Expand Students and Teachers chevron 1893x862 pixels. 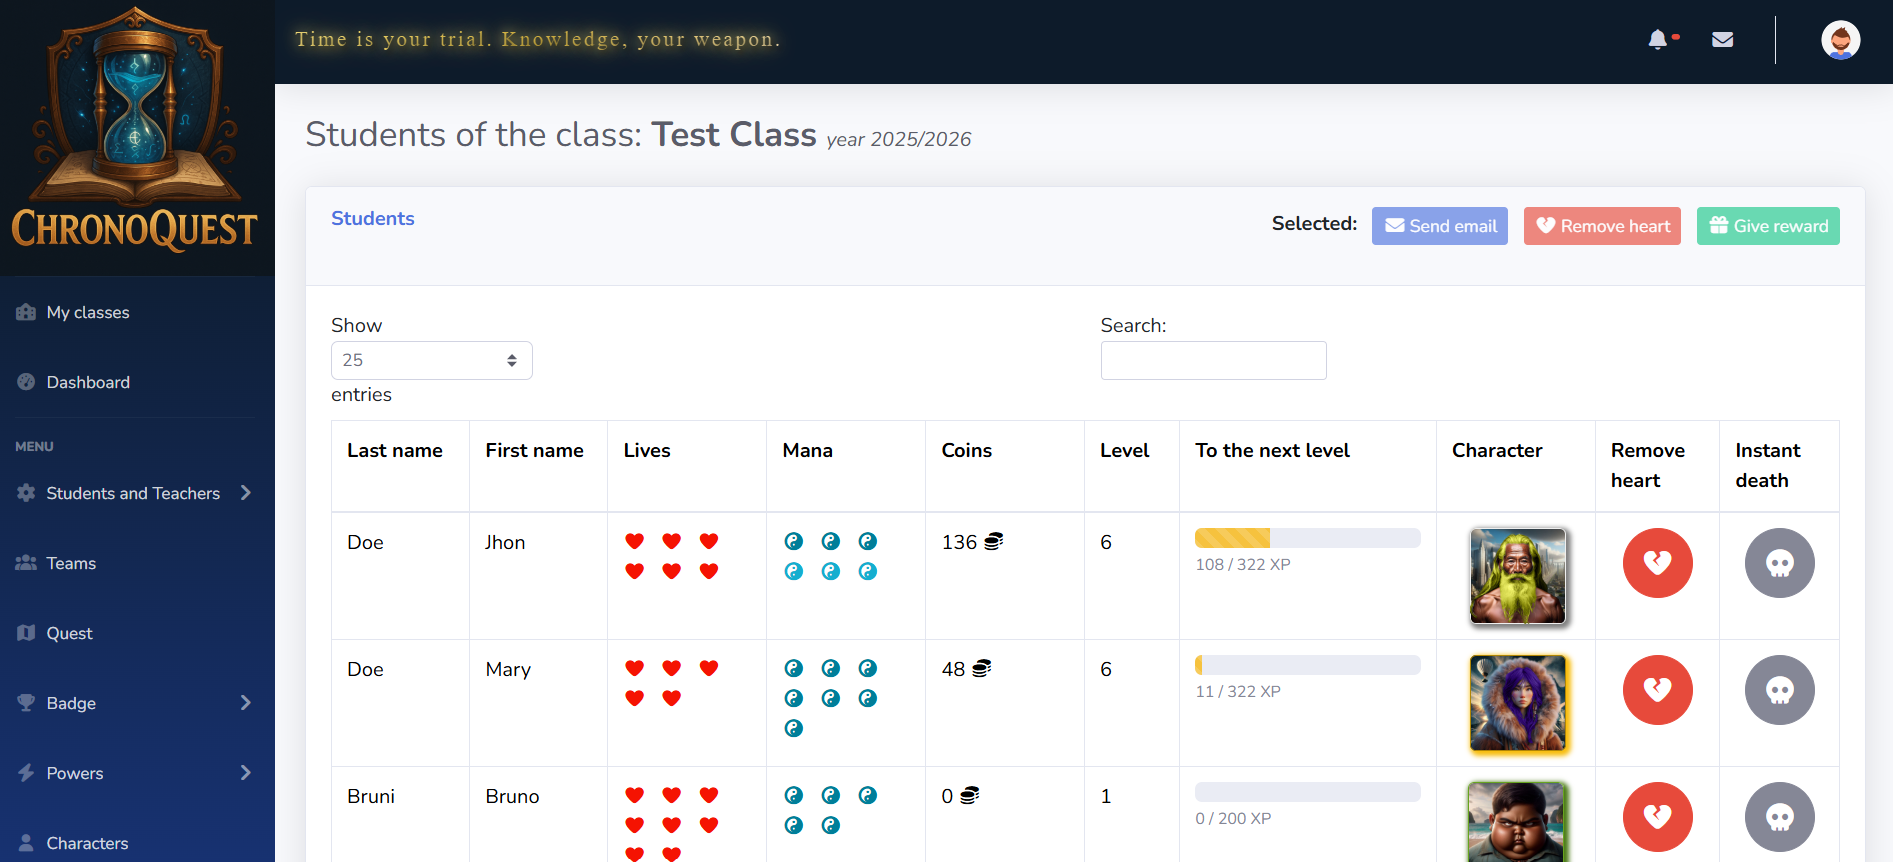tap(245, 493)
